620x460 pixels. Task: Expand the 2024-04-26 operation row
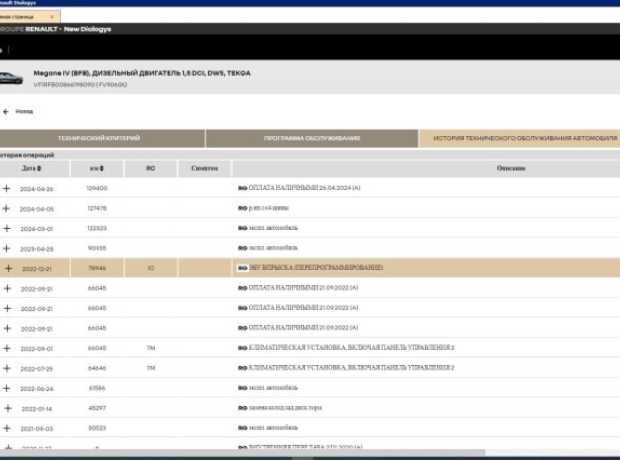point(8,188)
